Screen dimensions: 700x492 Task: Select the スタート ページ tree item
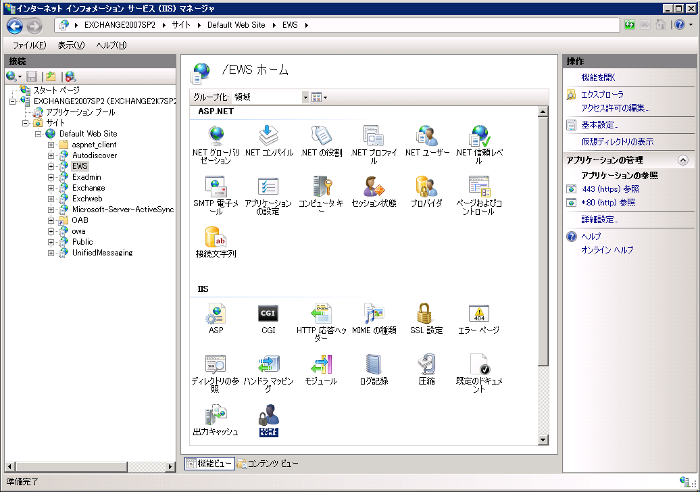point(56,90)
